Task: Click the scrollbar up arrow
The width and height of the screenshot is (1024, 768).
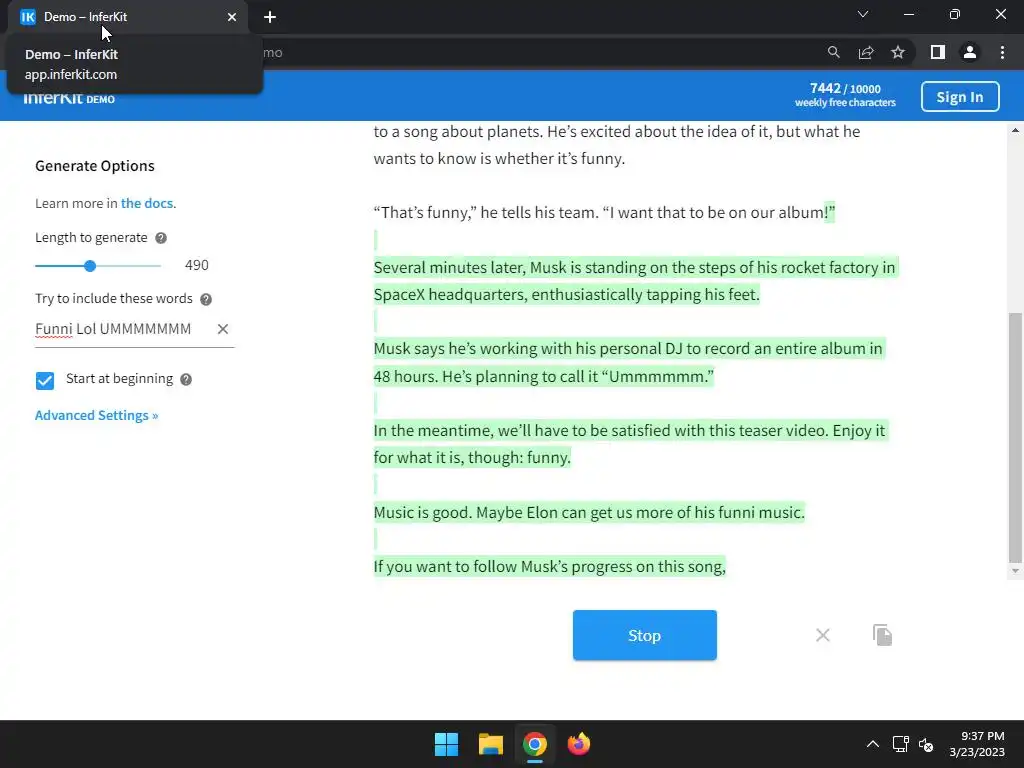Action: click(1015, 131)
